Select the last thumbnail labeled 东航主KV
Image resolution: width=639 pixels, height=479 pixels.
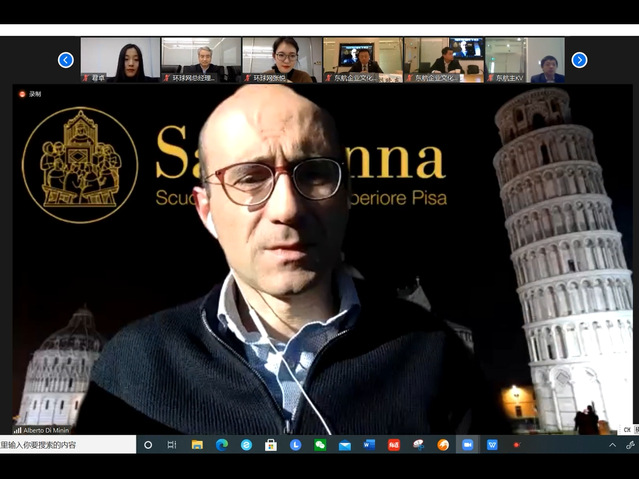(x=525, y=60)
